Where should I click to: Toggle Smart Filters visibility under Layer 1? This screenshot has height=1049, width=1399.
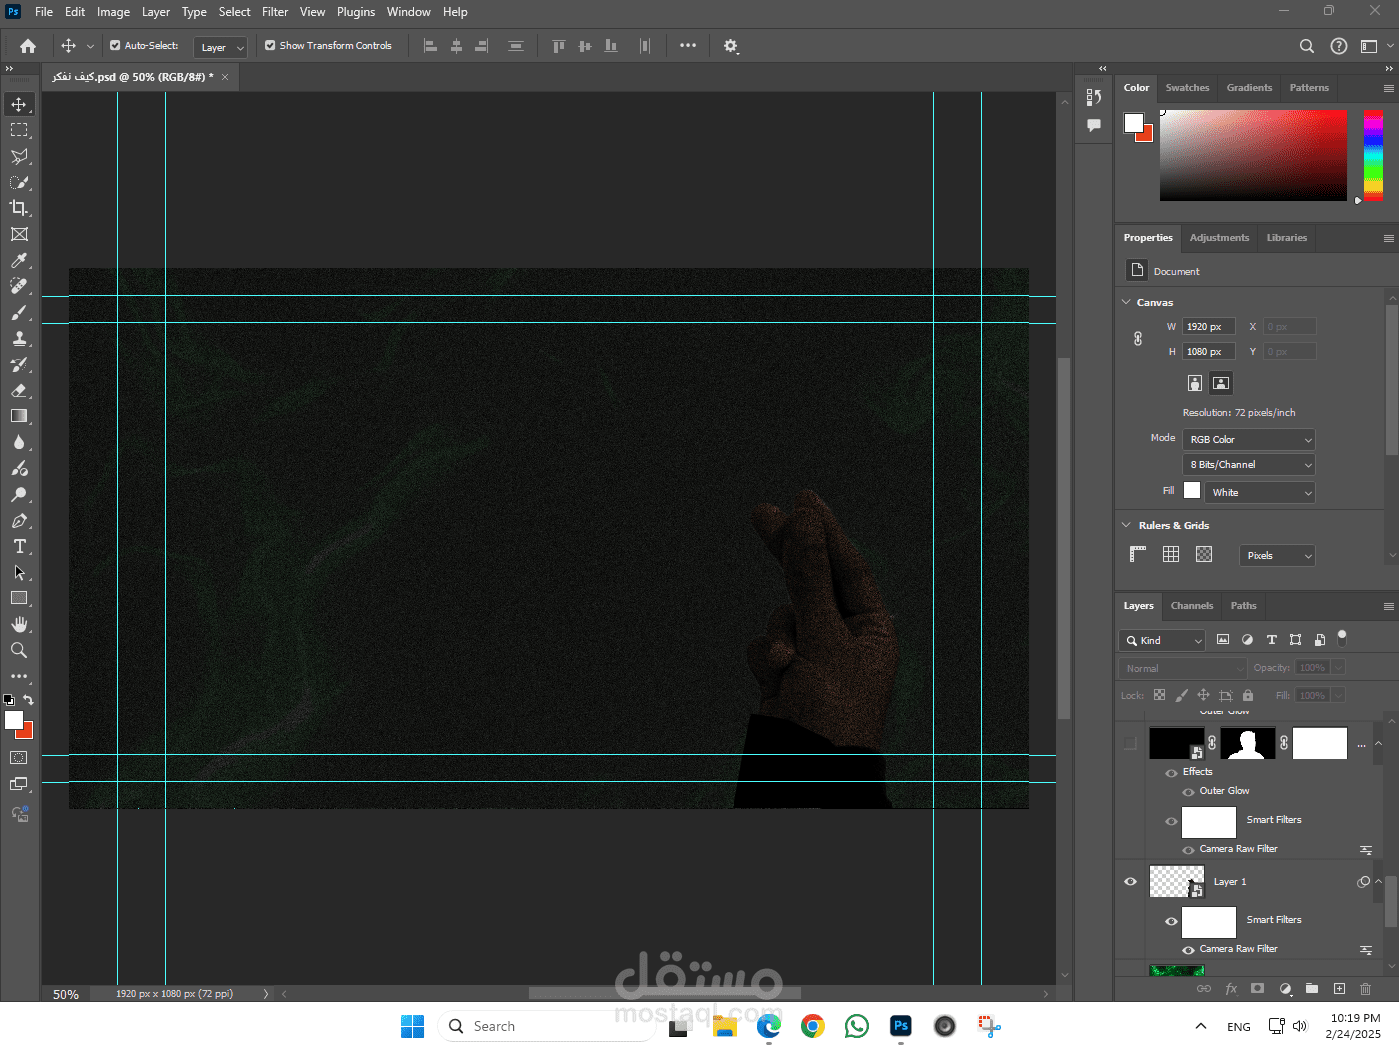point(1171,921)
